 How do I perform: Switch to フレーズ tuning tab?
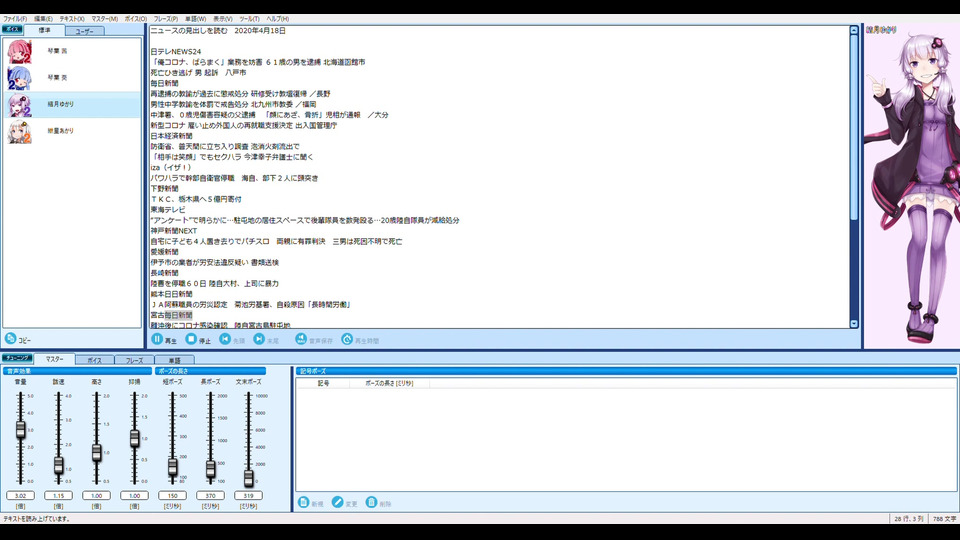(x=134, y=360)
